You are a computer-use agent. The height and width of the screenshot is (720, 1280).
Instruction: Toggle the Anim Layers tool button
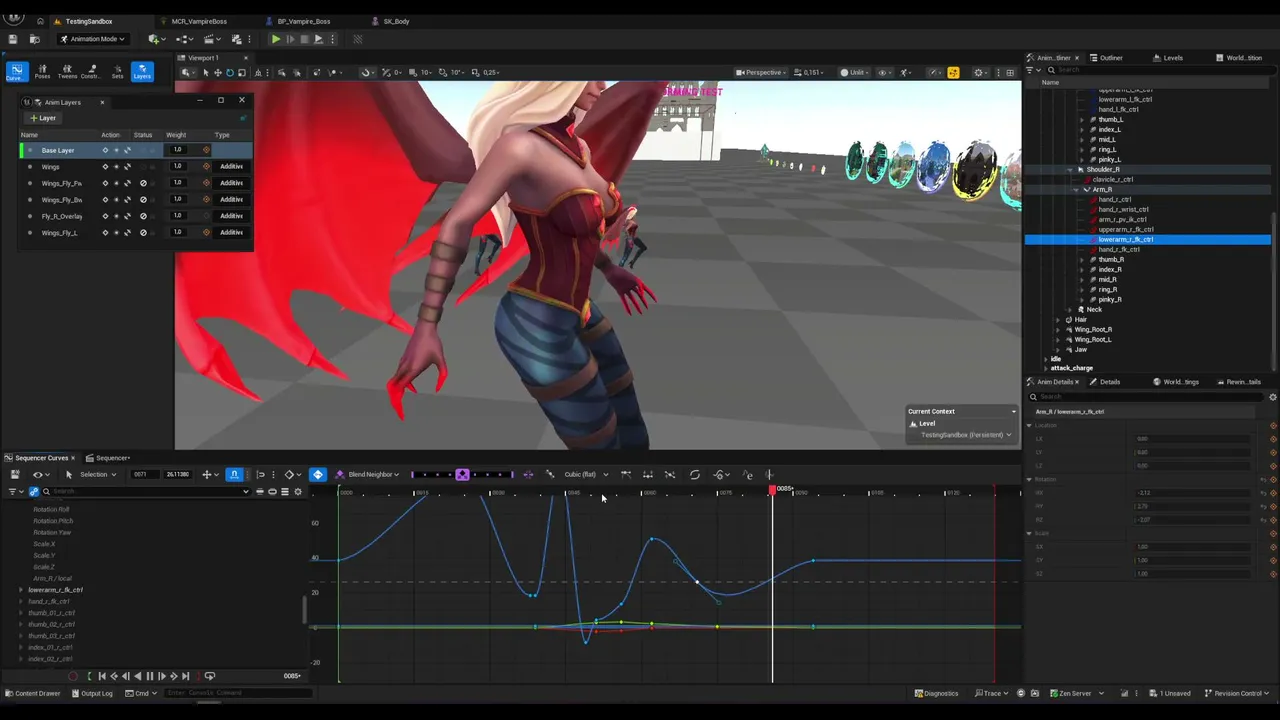pos(142,72)
